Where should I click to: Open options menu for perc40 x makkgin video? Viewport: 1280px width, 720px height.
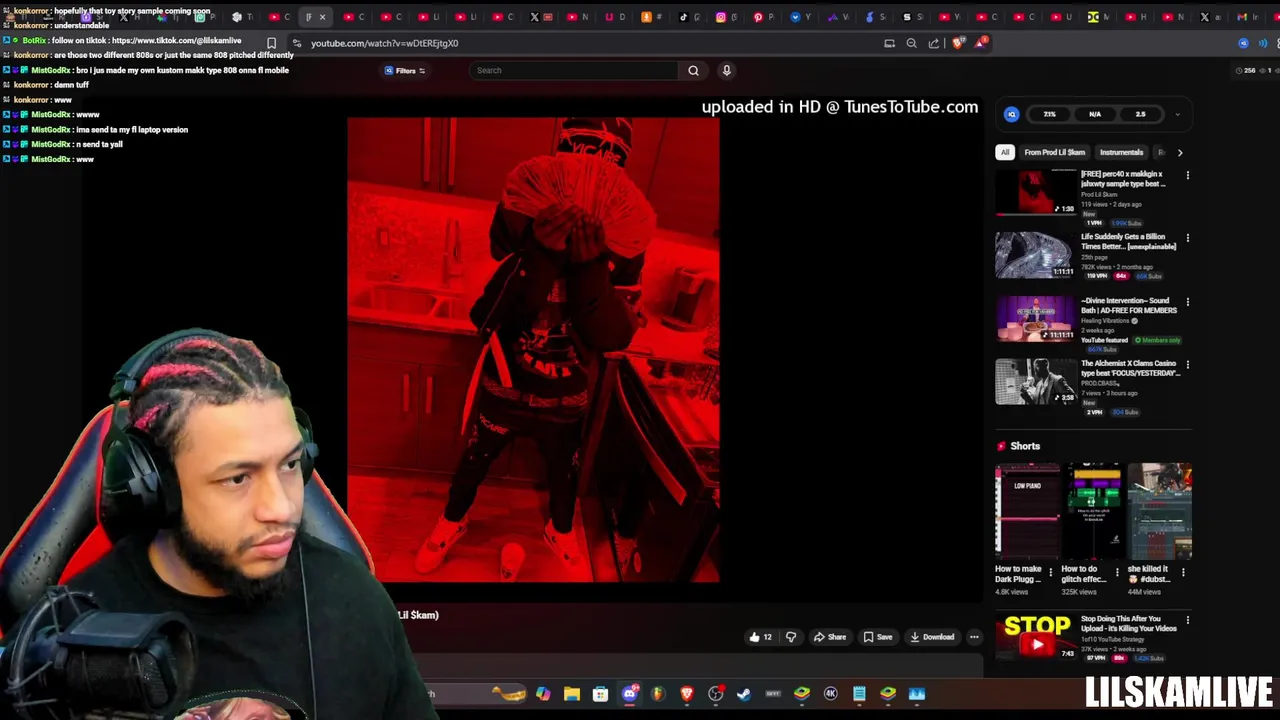pyautogui.click(x=1187, y=175)
